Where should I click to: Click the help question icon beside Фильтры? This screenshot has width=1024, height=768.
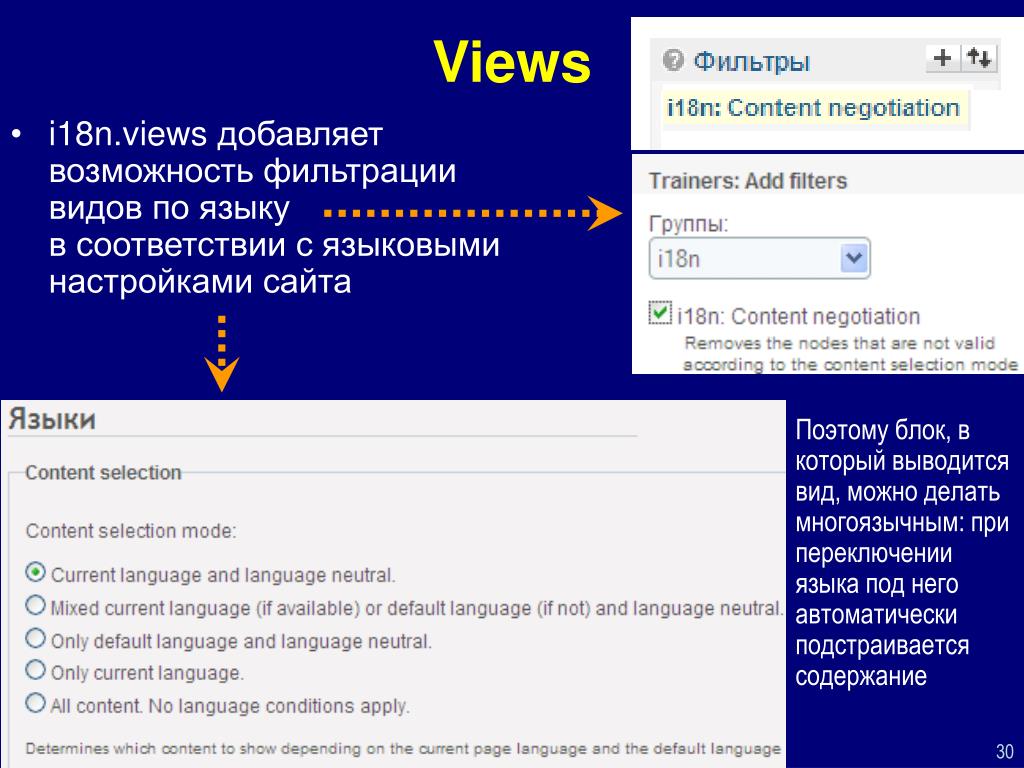(673, 61)
